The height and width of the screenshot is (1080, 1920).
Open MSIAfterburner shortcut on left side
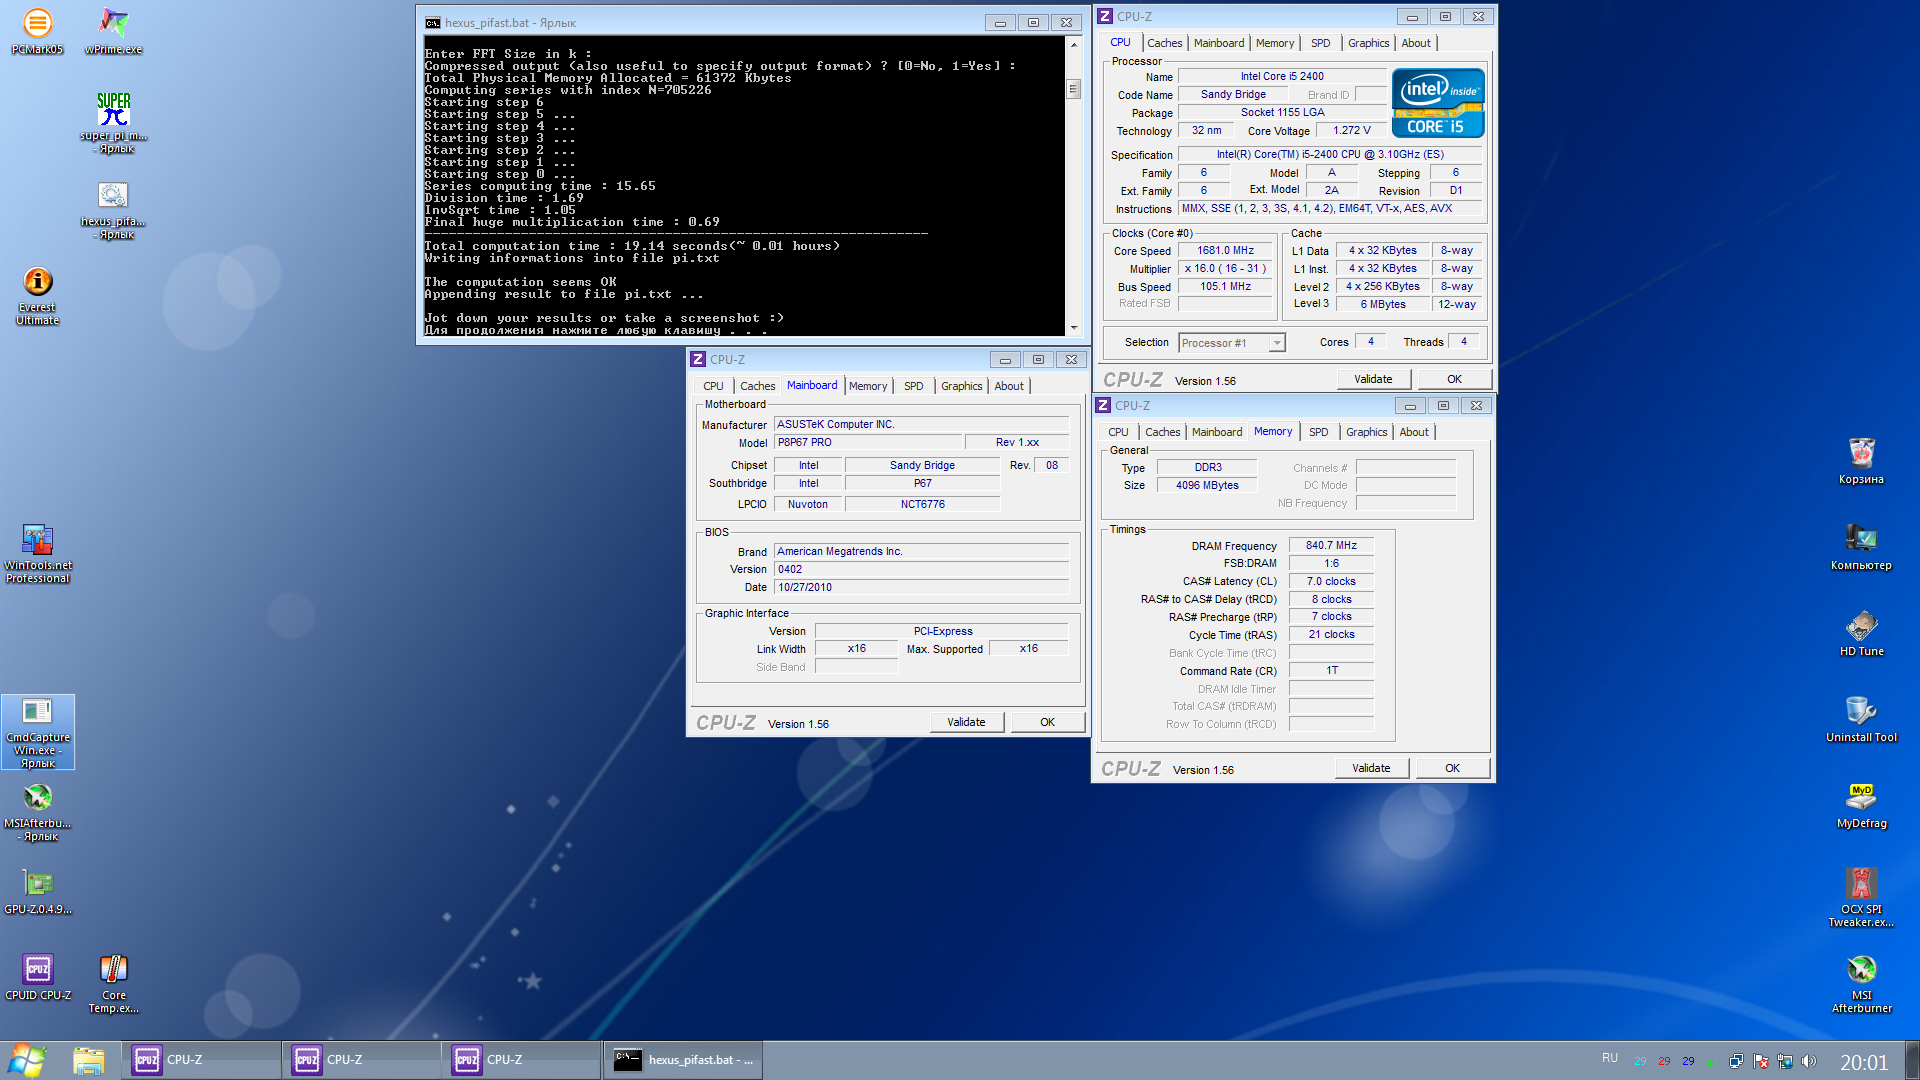click(x=38, y=811)
